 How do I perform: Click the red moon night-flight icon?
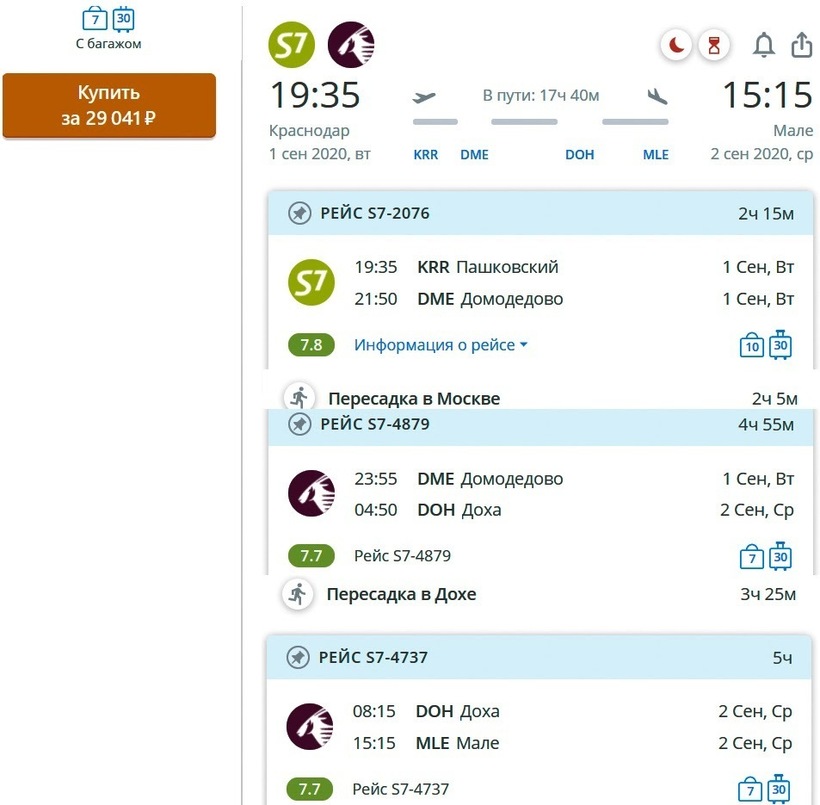677,45
